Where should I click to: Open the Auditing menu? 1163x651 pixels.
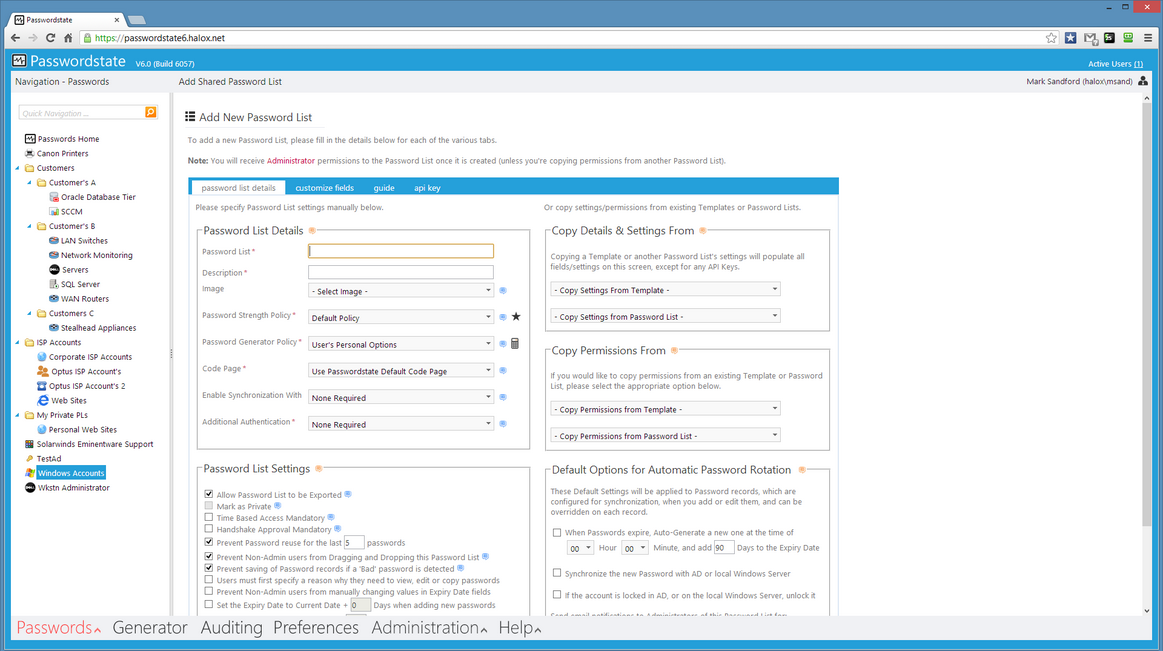coord(231,627)
